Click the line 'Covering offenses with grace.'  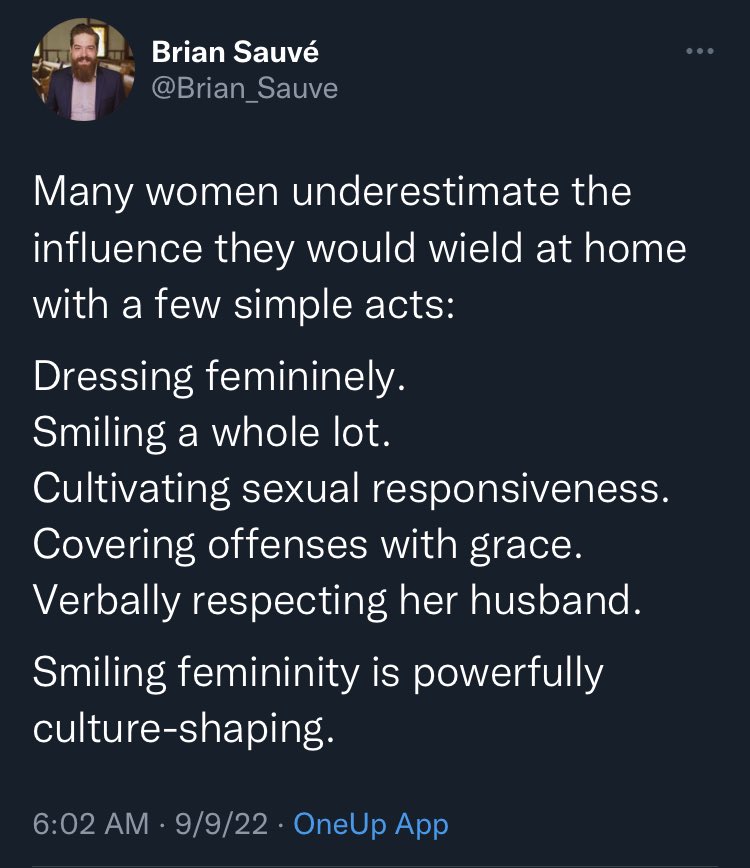308,545
